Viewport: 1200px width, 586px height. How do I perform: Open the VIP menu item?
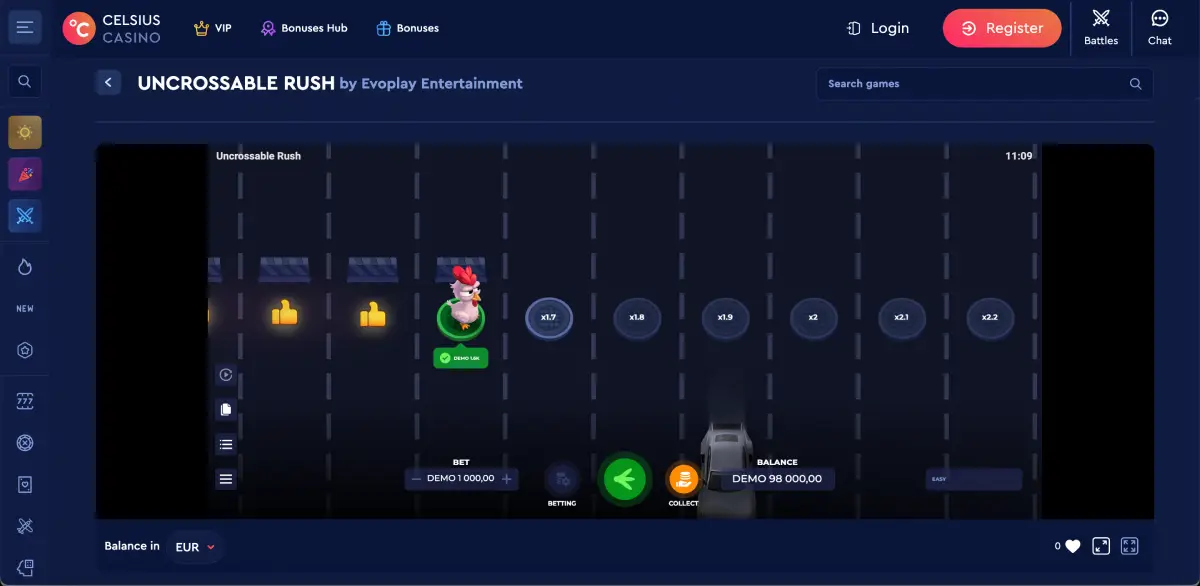(212, 28)
